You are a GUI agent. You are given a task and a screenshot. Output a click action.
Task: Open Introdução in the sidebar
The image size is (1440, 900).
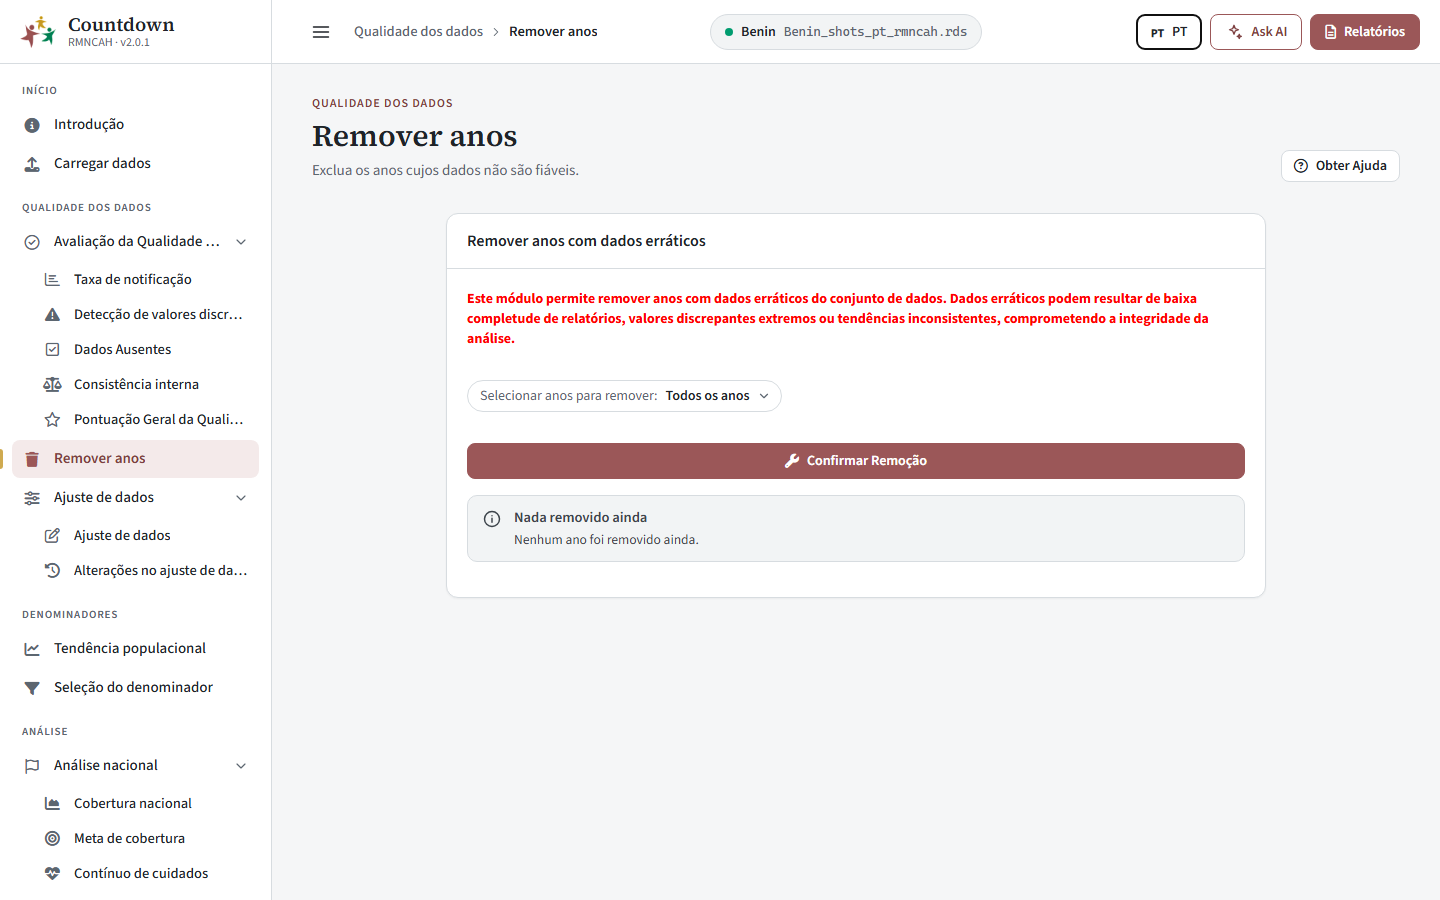coord(135,125)
